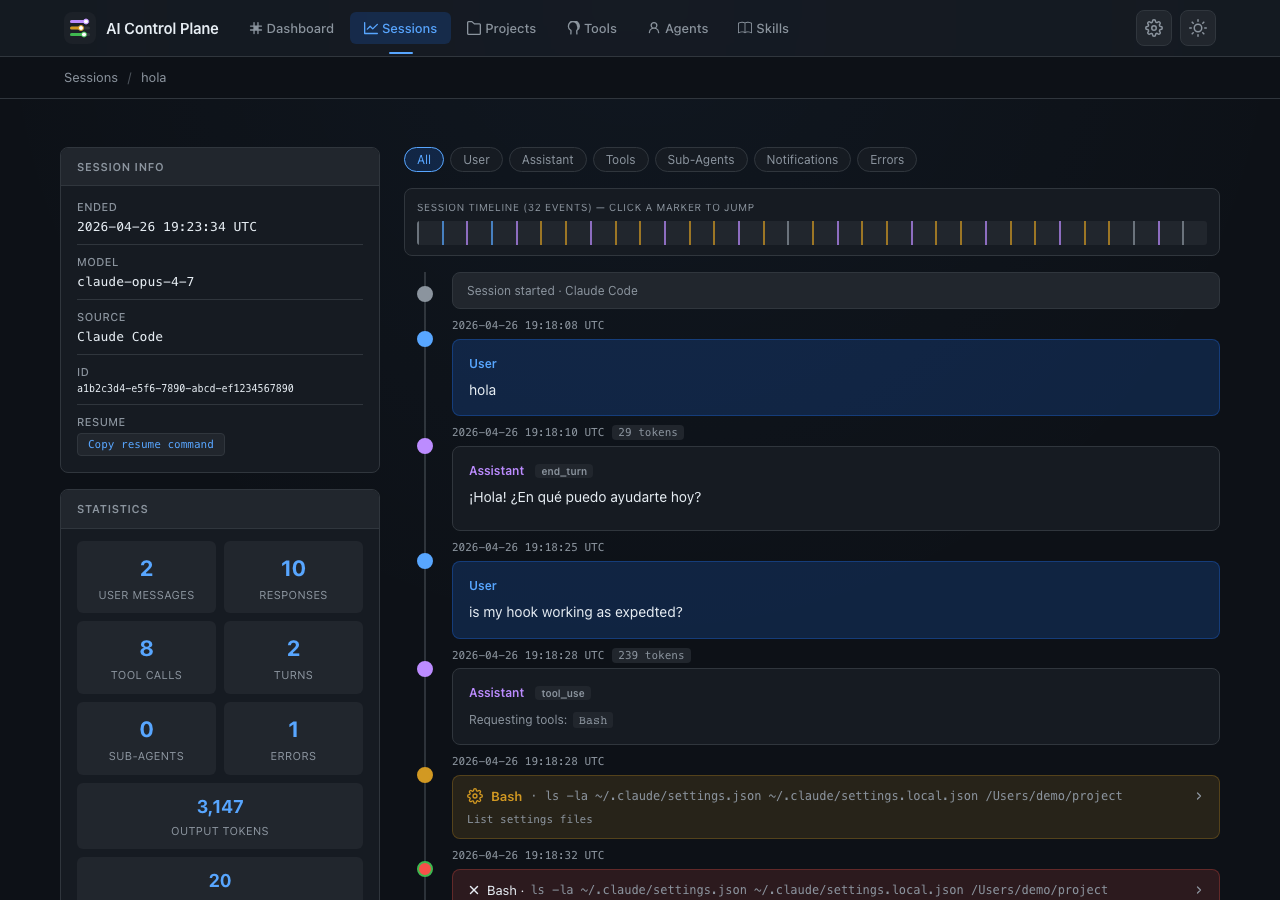
Task: Click the timestamp 2026-04-26 19:18:08 UTC
Action: (528, 325)
